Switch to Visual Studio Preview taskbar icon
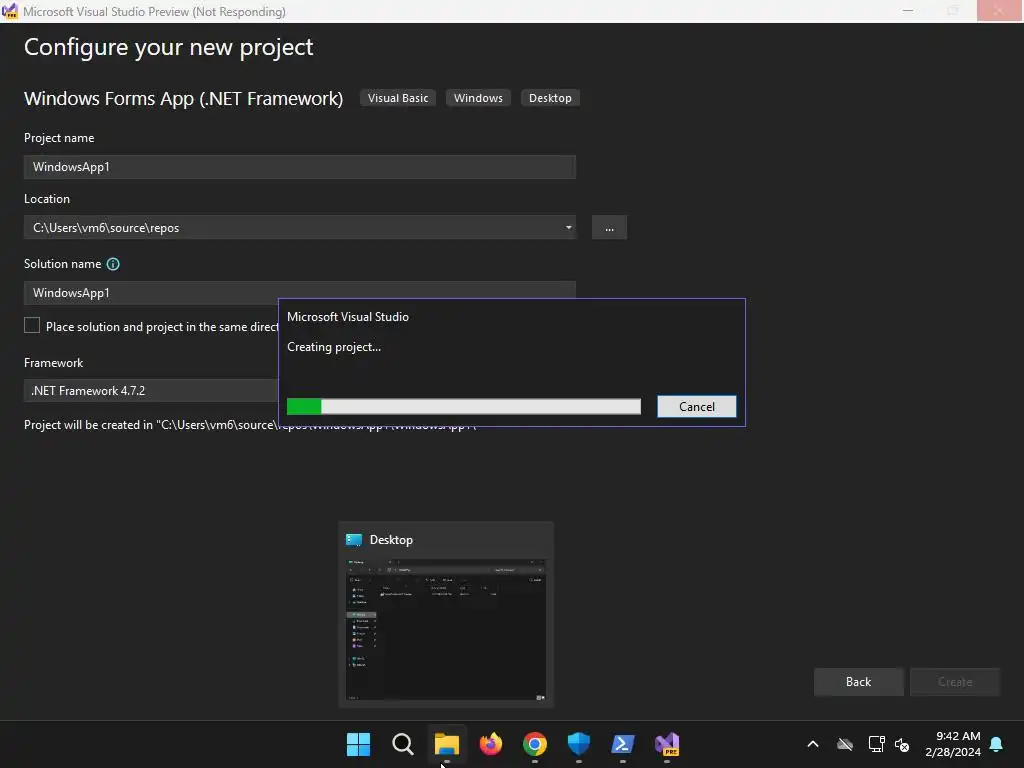The width and height of the screenshot is (1024, 768). click(x=667, y=744)
